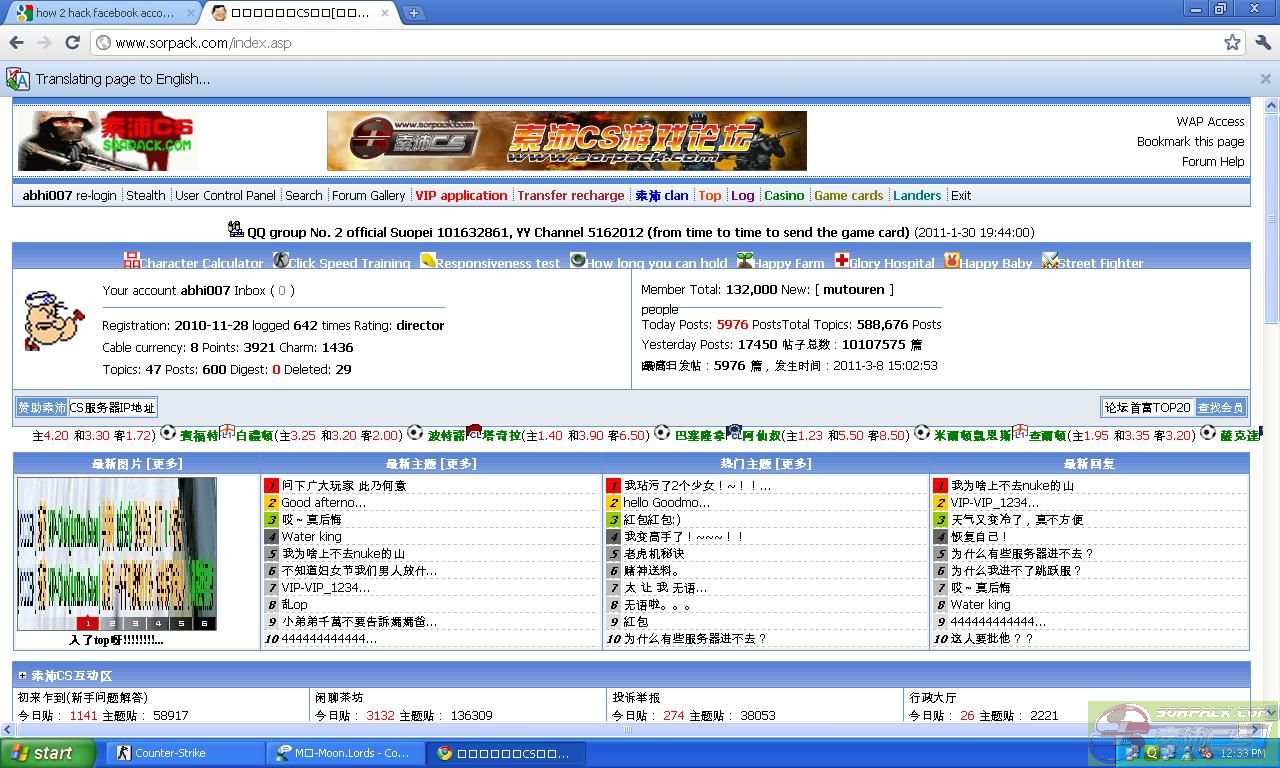Open the Chrome wrench settings menu
The height and width of the screenshot is (768, 1280).
click(1262, 43)
